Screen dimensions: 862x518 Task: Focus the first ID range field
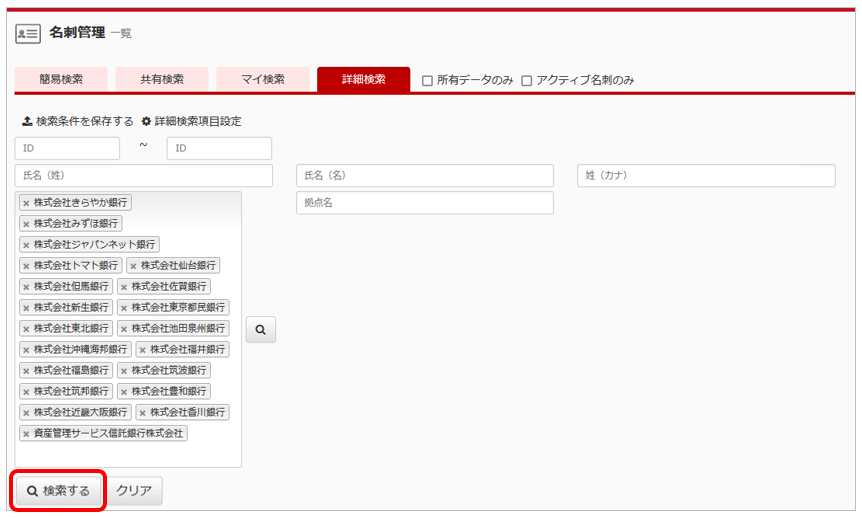(67, 148)
